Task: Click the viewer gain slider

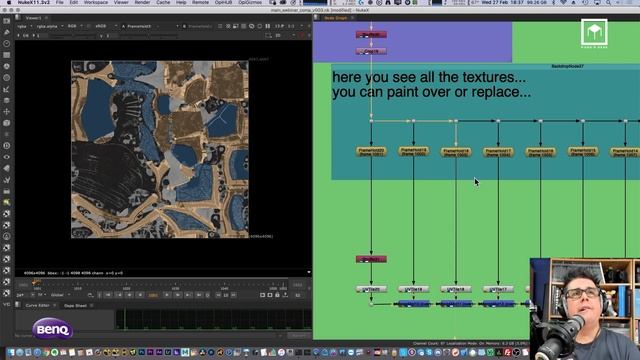Action: [x=73, y=36]
